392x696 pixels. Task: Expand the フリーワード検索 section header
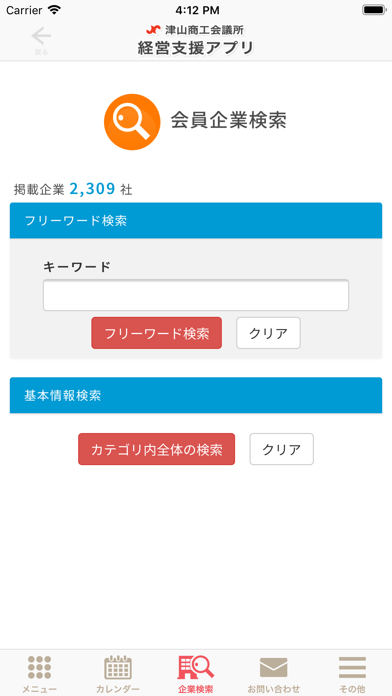tap(196, 221)
